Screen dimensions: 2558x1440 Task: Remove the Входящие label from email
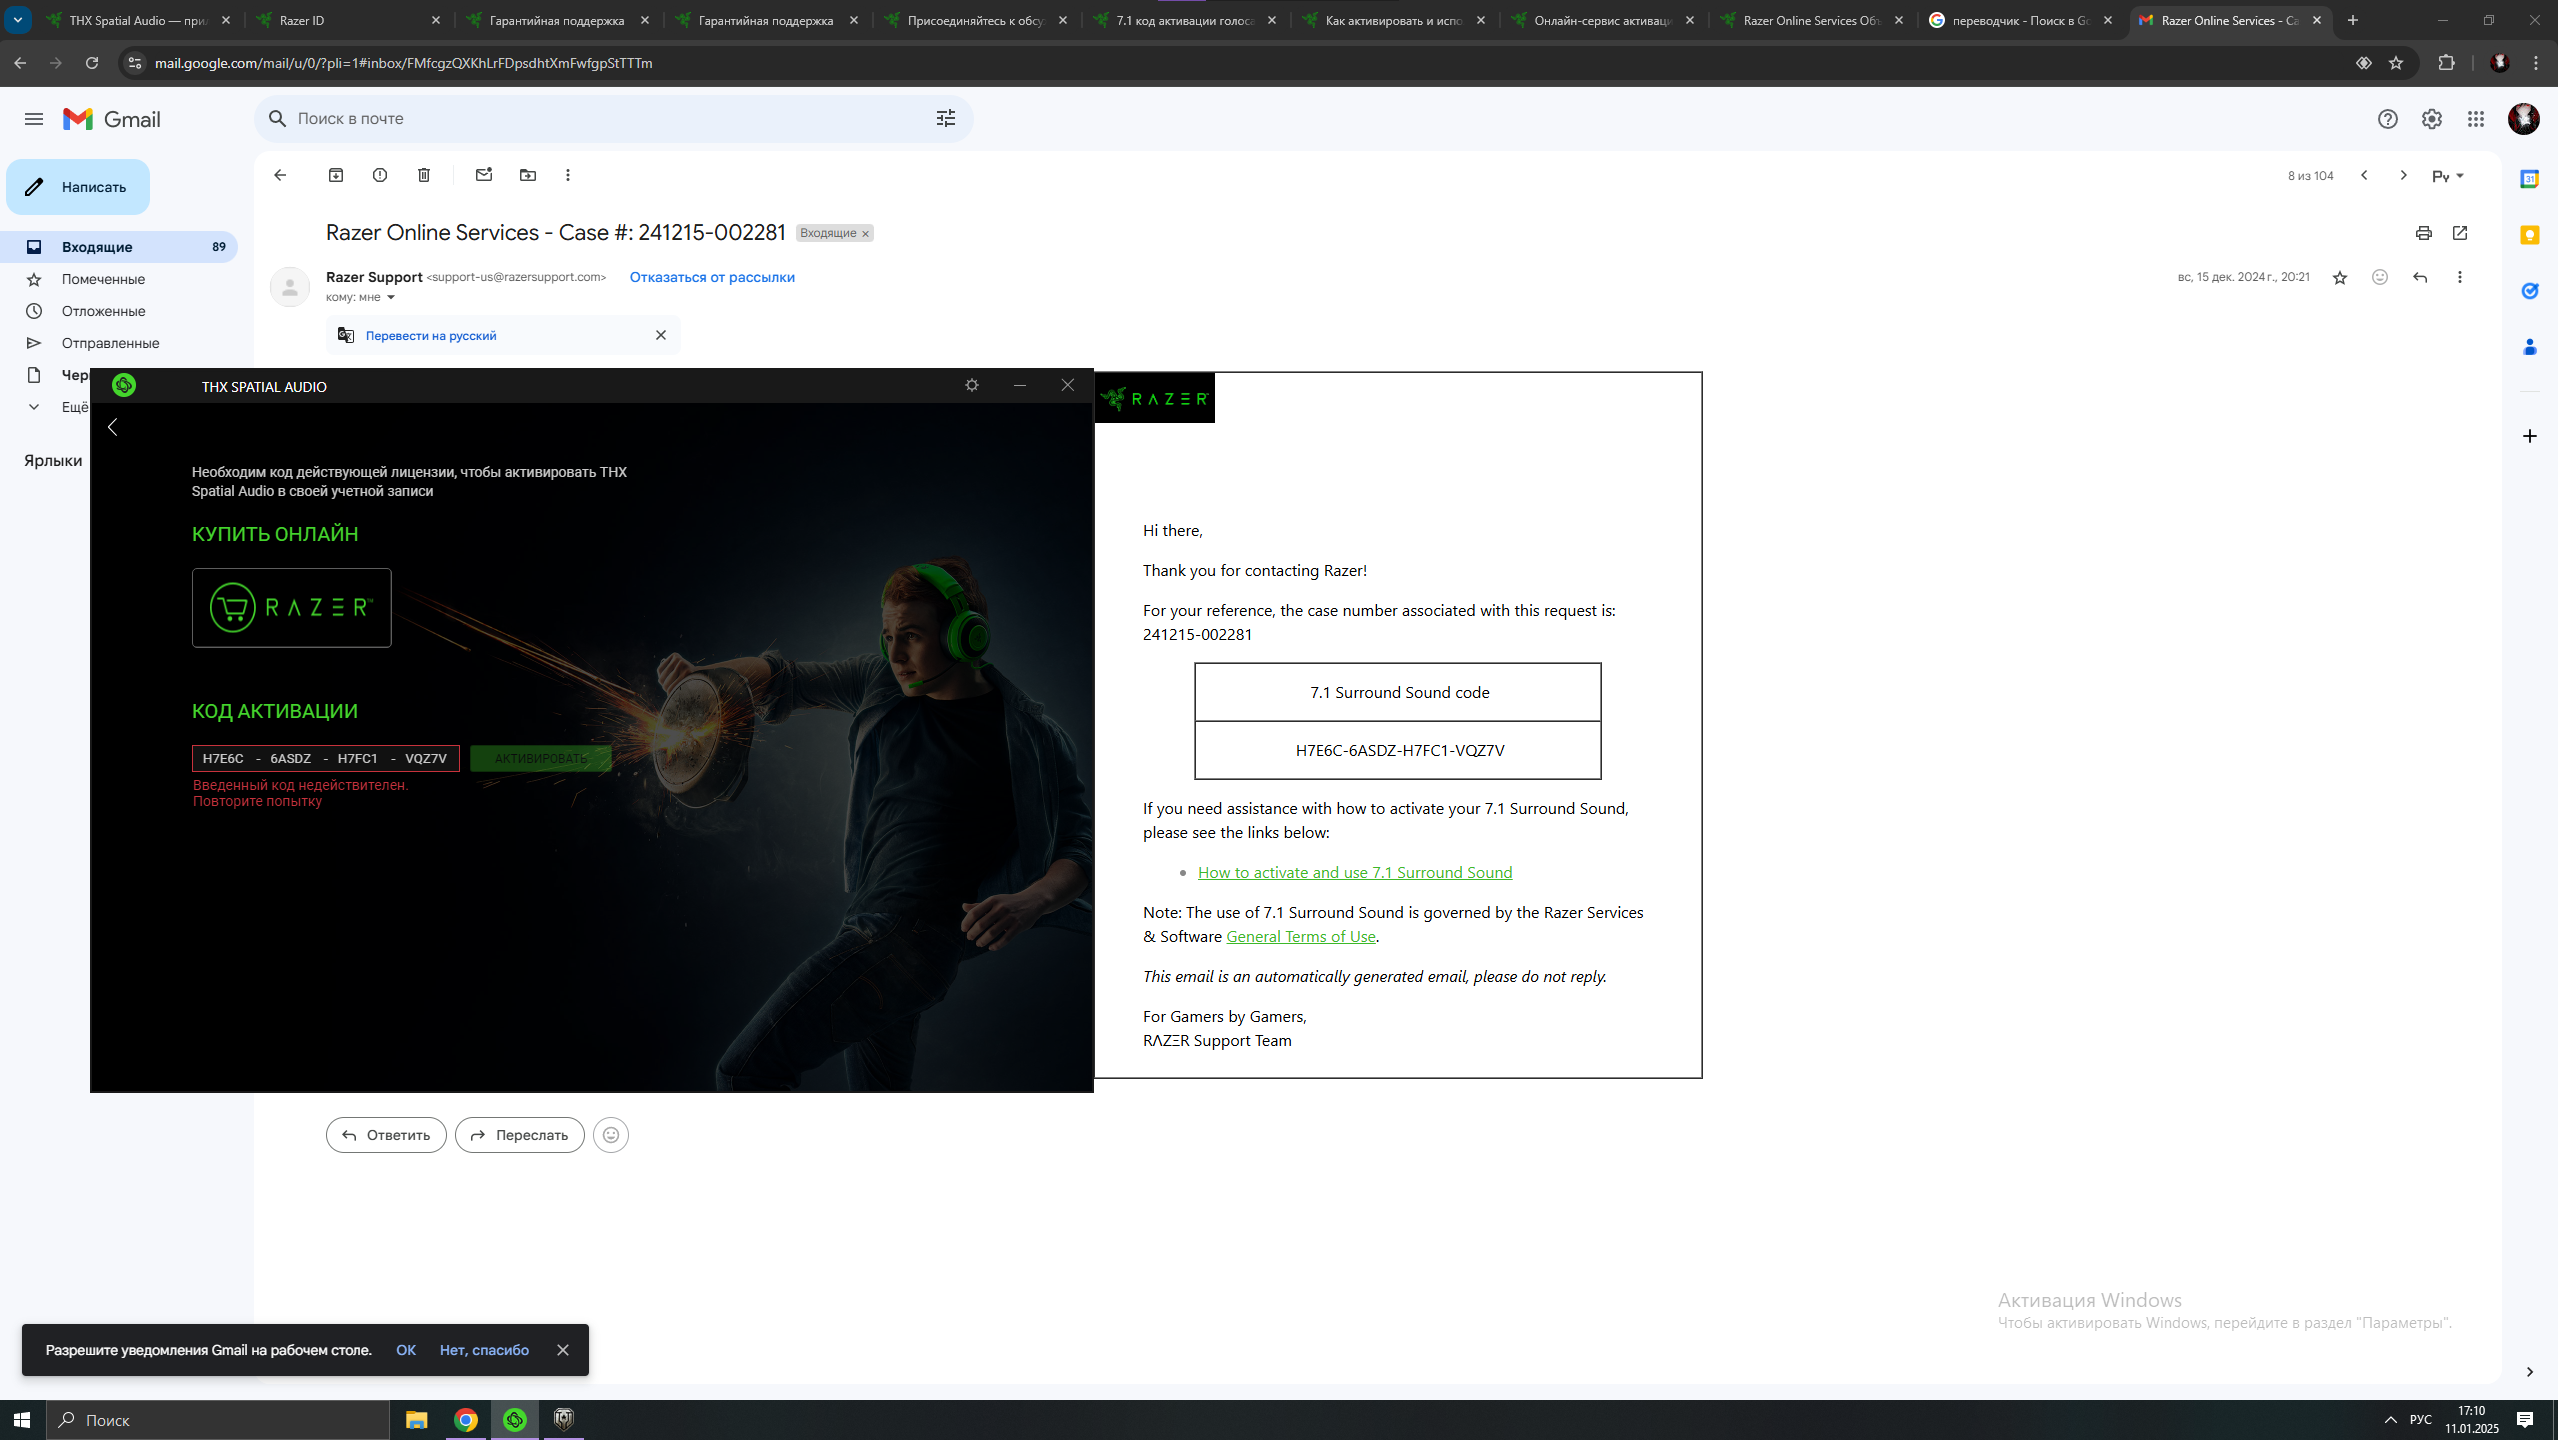866,233
